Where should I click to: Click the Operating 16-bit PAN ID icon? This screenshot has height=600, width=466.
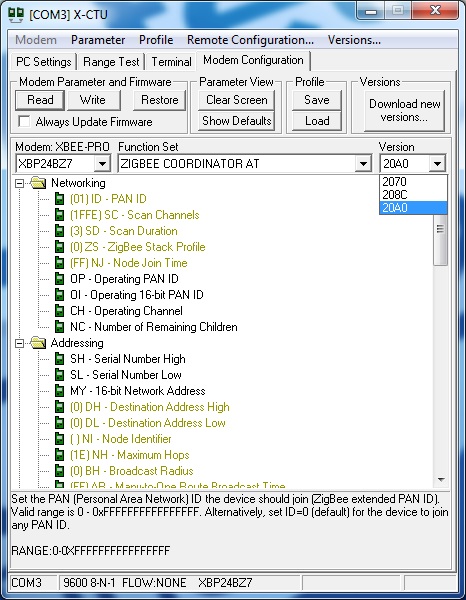(59, 295)
